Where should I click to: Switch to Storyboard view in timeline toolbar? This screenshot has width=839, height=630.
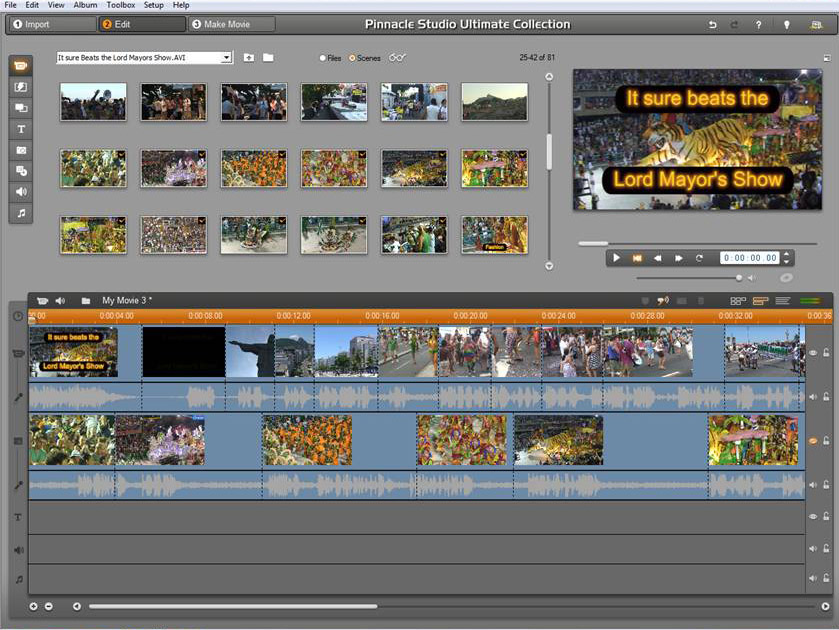[738, 300]
